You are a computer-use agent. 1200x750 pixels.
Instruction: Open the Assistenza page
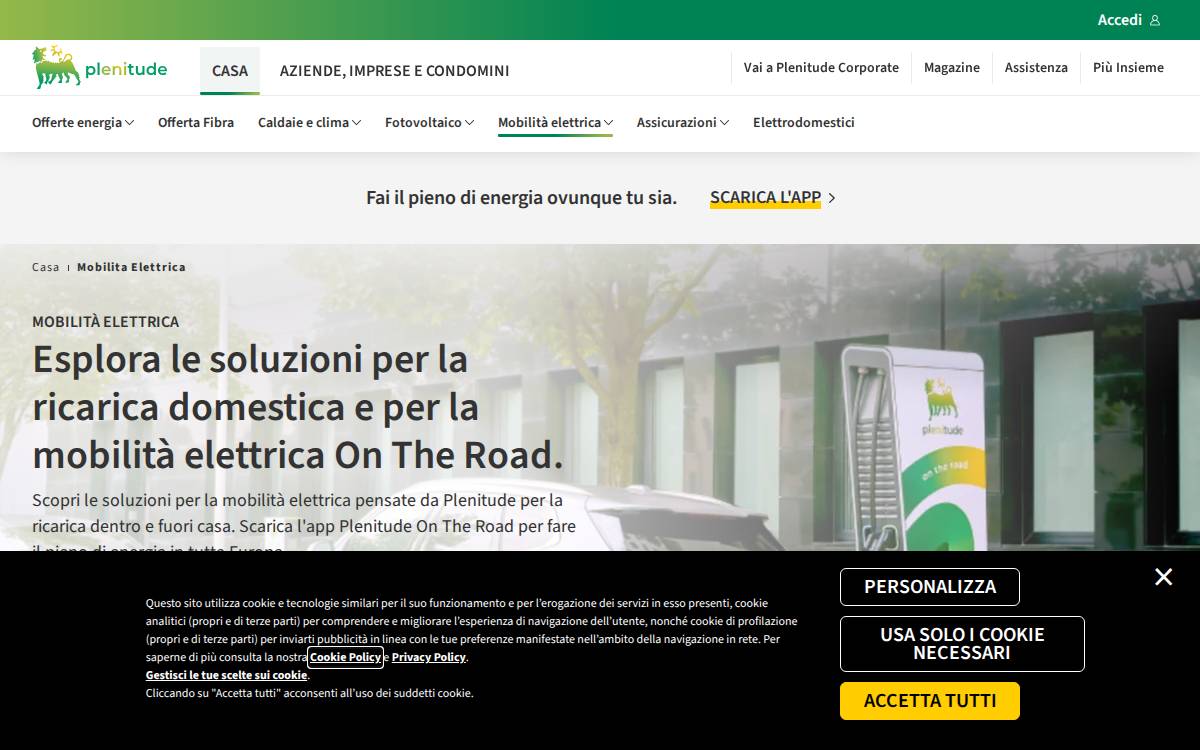click(1036, 67)
